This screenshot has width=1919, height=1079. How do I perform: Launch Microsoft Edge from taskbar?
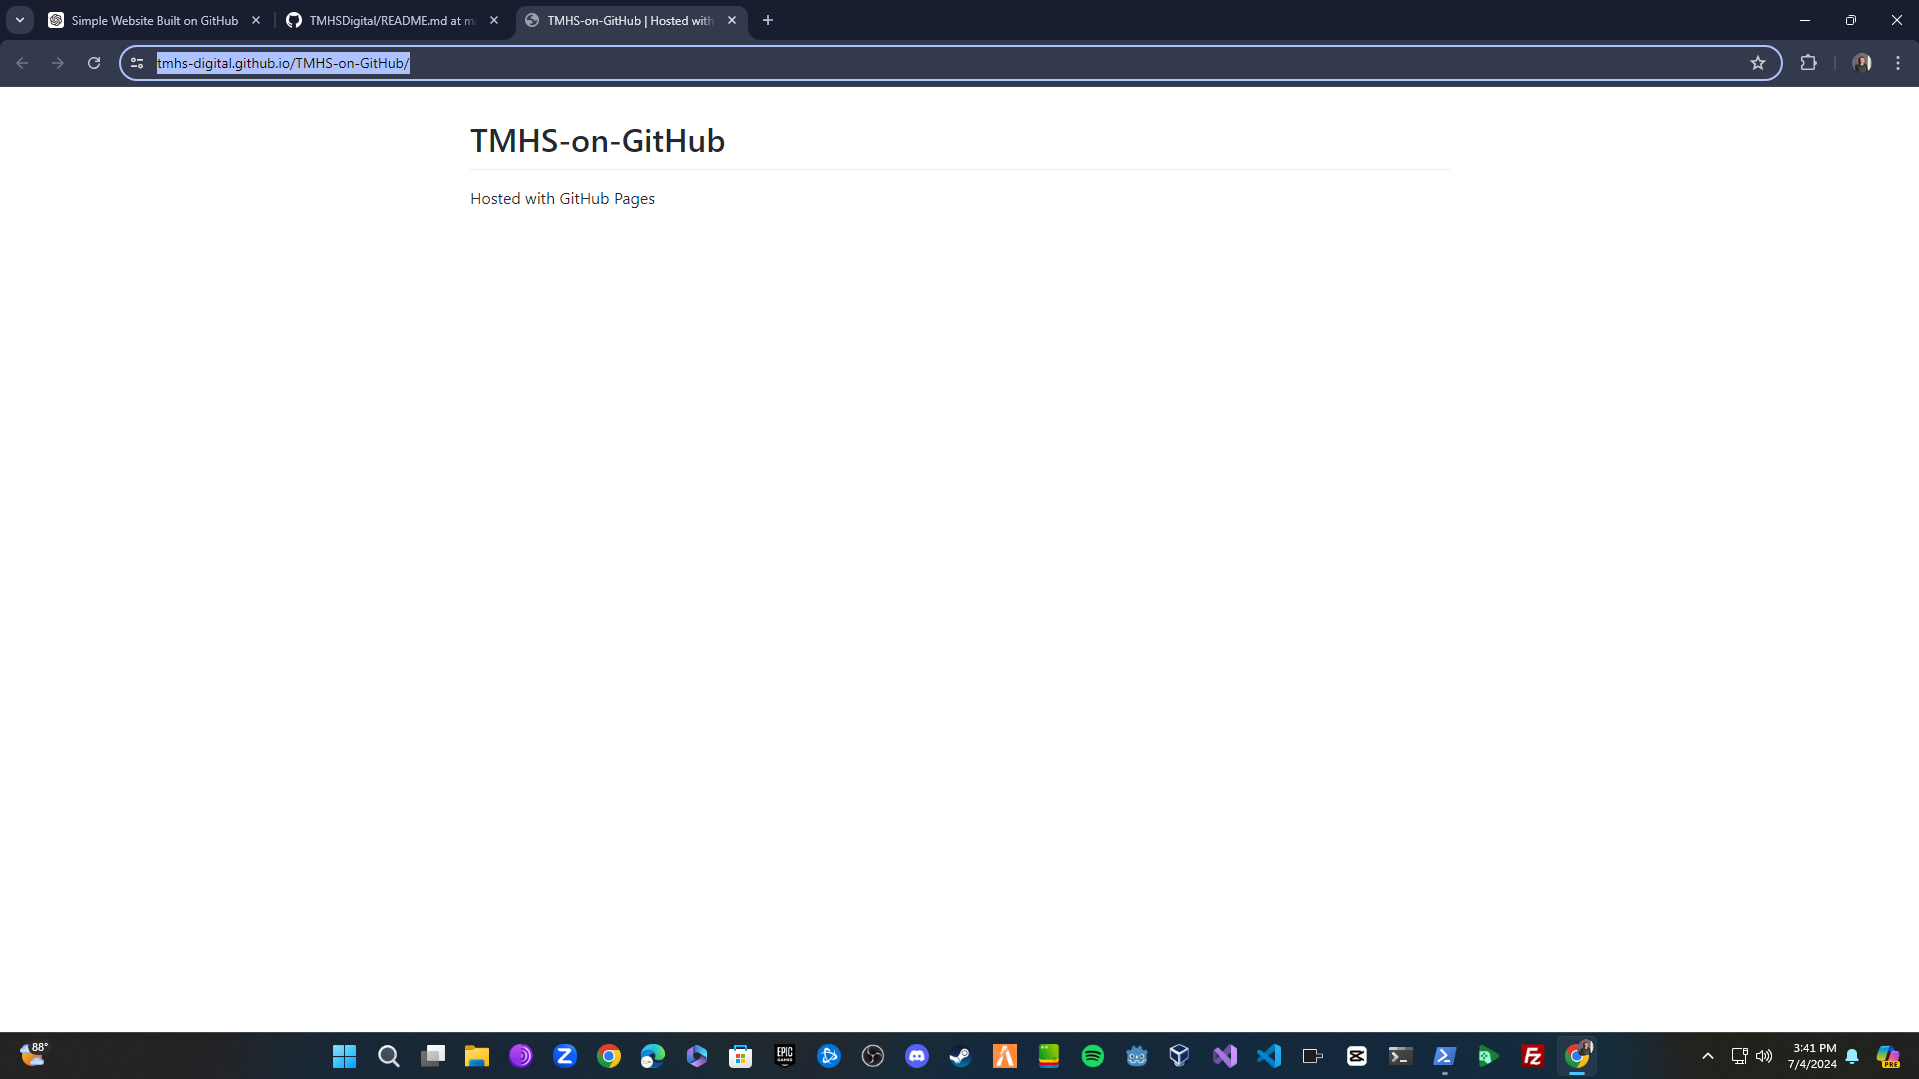[653, 1056]
